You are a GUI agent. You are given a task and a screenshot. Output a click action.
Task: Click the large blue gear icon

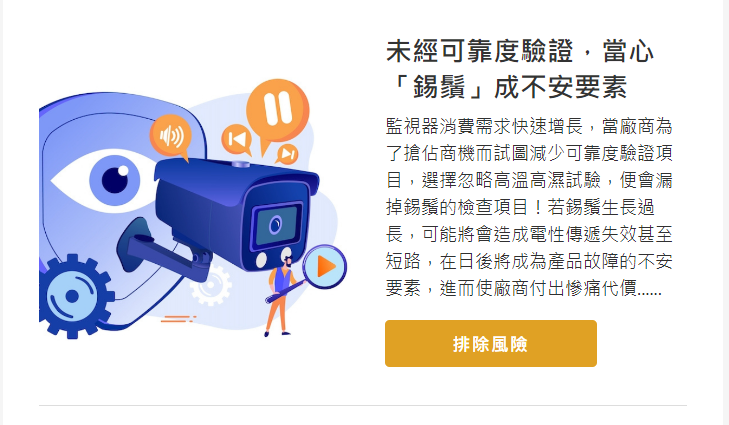(74, 296)
